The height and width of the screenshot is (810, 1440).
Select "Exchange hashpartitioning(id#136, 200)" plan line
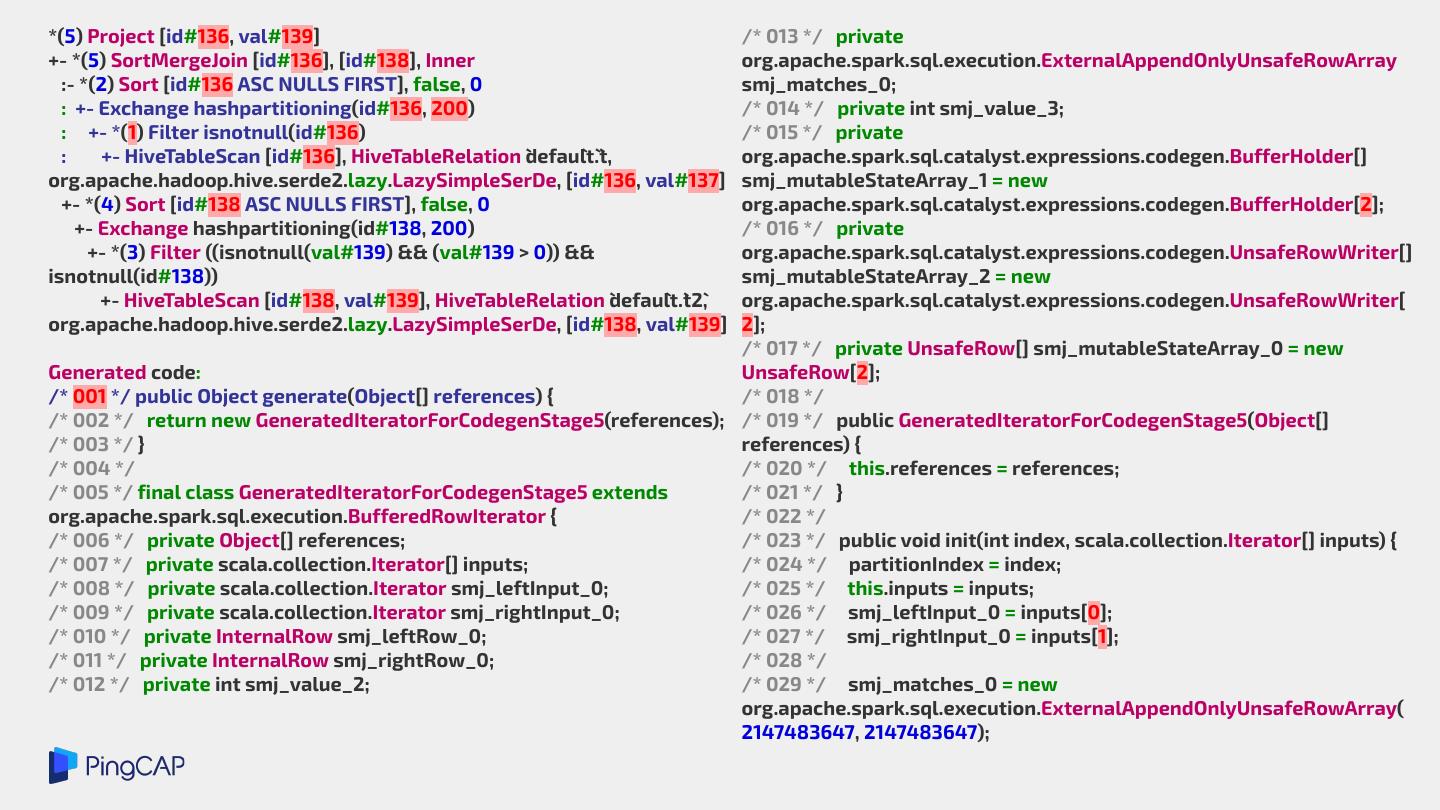point(268,108)
